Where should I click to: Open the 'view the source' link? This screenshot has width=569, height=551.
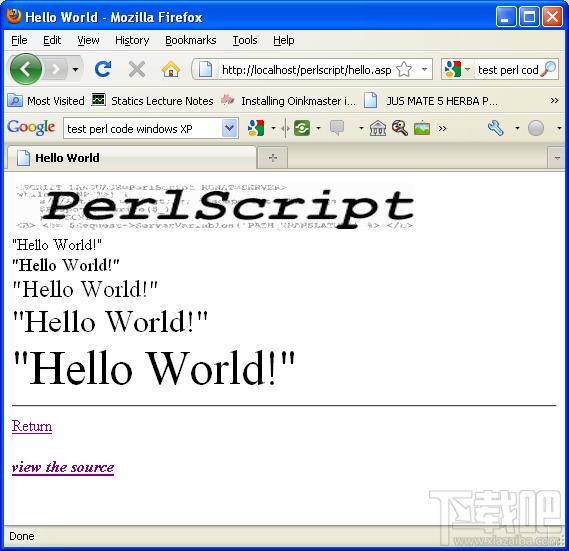(63, 467)
